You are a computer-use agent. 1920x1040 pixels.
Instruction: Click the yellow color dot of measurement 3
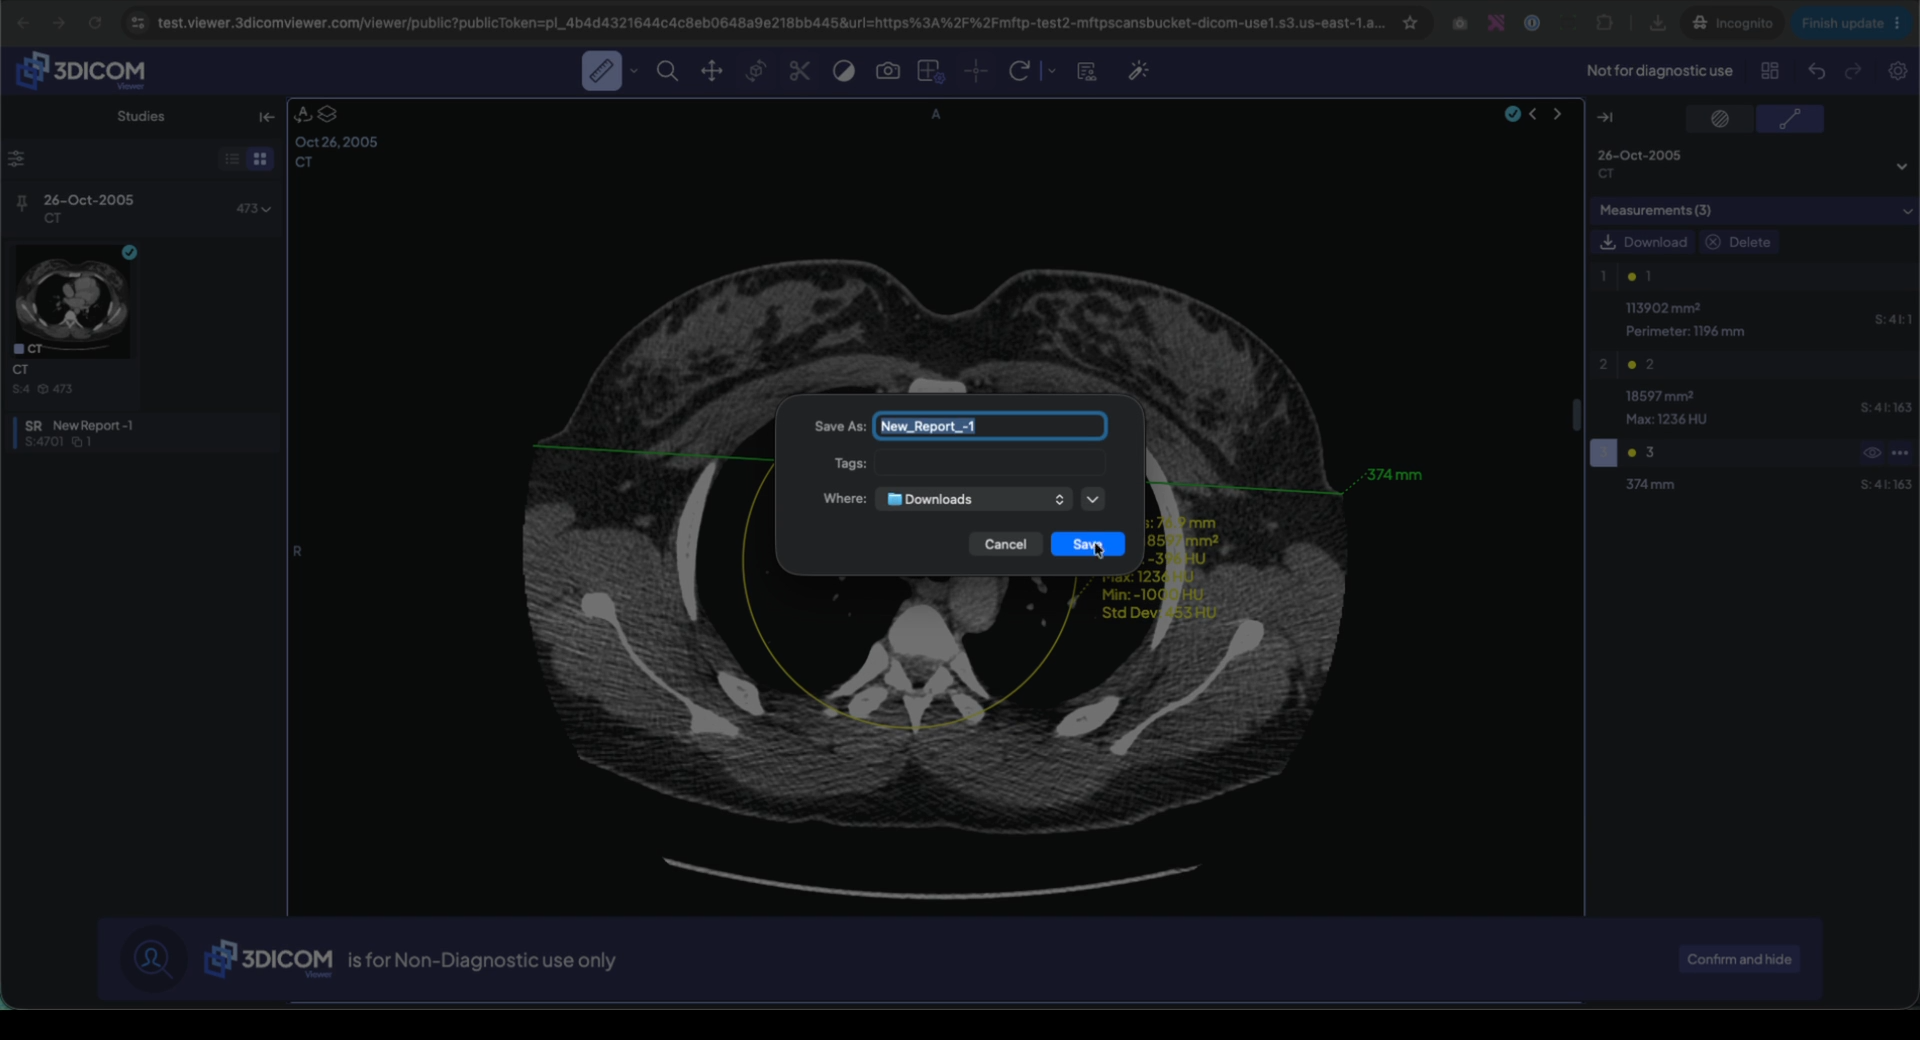click(x=1632, y=452)
